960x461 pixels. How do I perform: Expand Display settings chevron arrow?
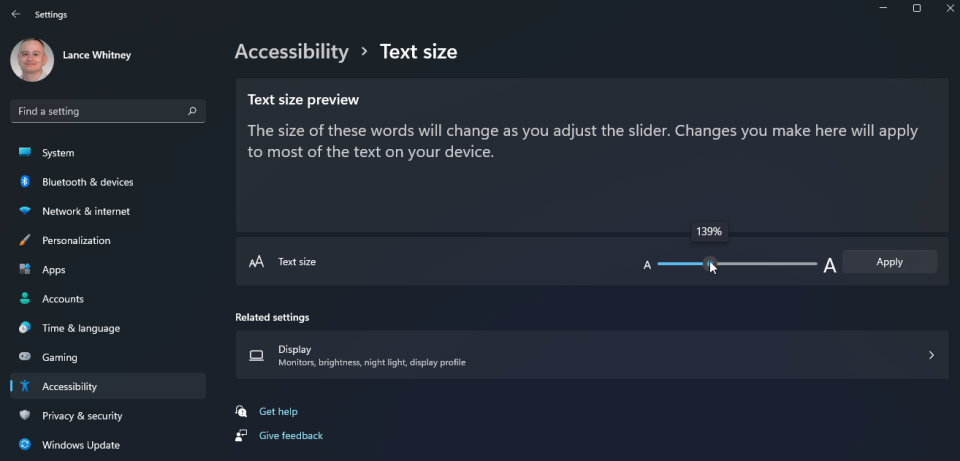click(931, 355)
